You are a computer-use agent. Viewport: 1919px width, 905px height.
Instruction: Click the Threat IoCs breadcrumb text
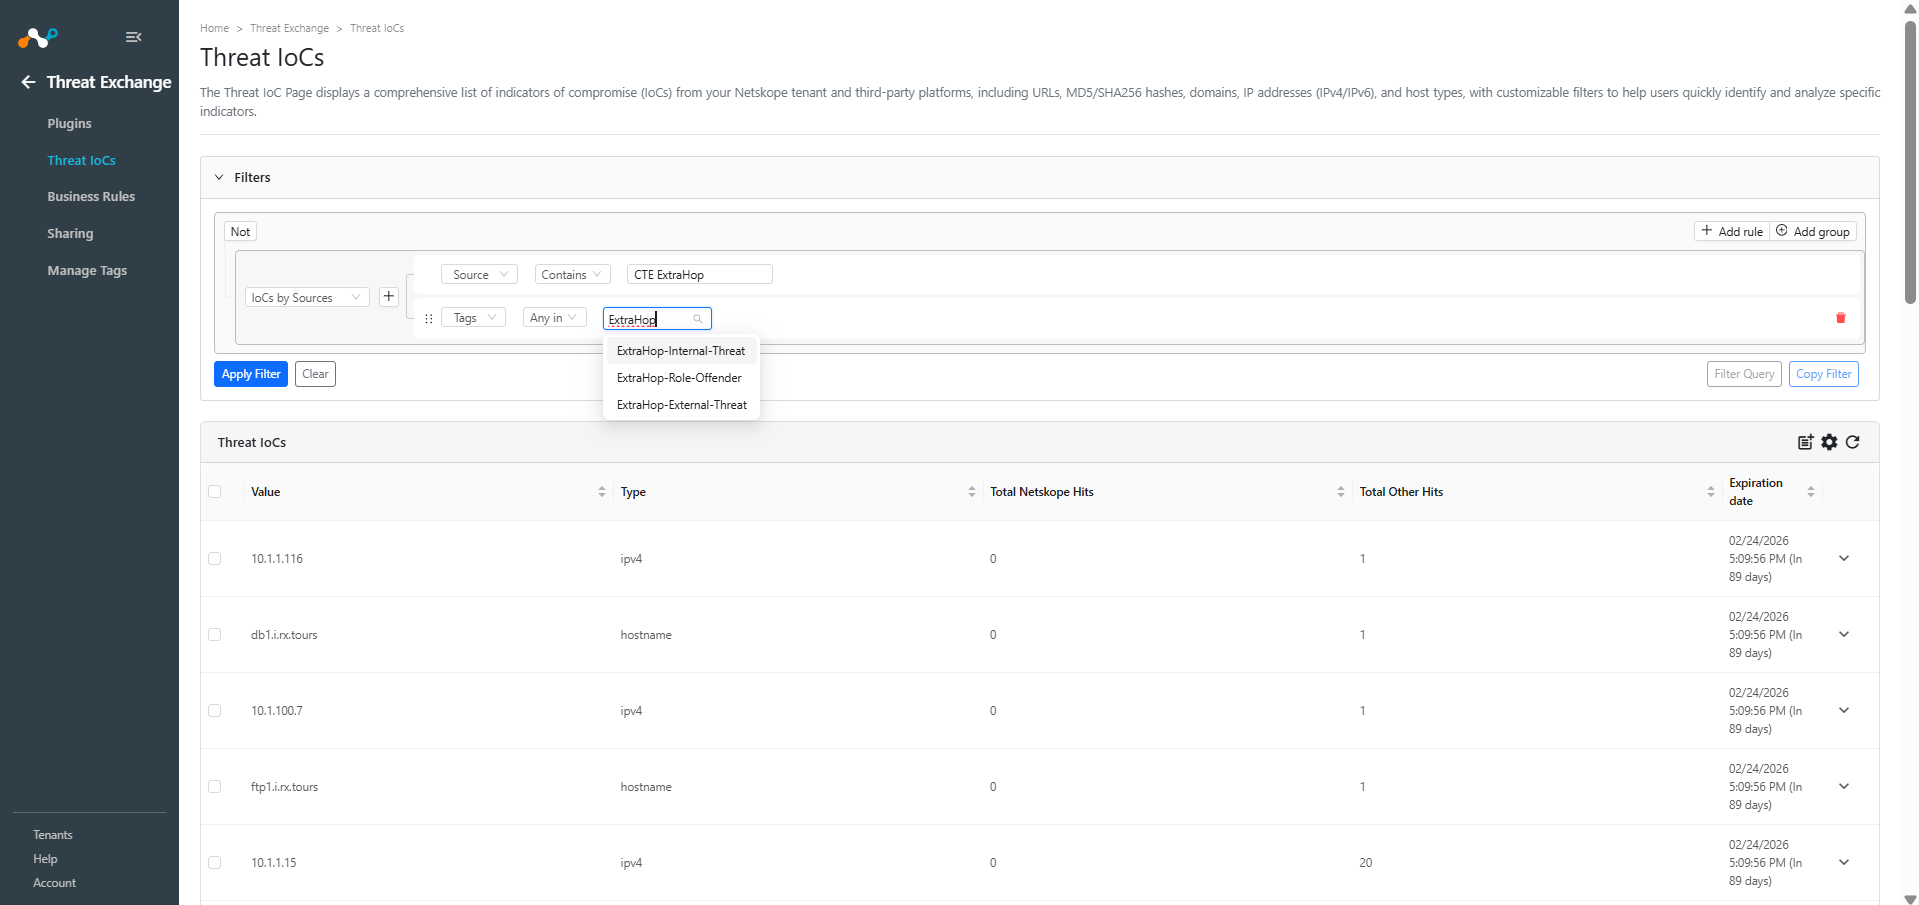pos(377,28)
